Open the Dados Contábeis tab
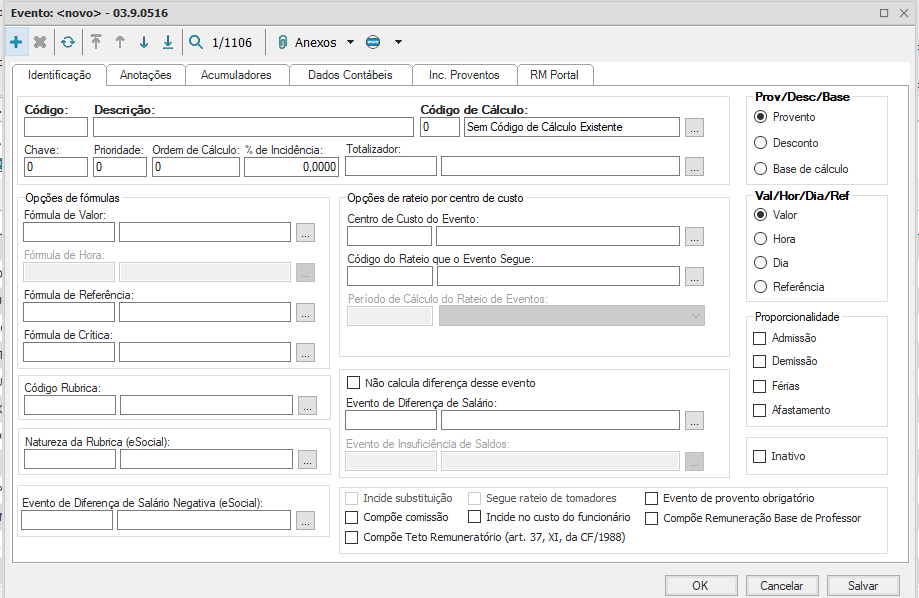Viewport: 919px width, 598px height. [350, 75]
